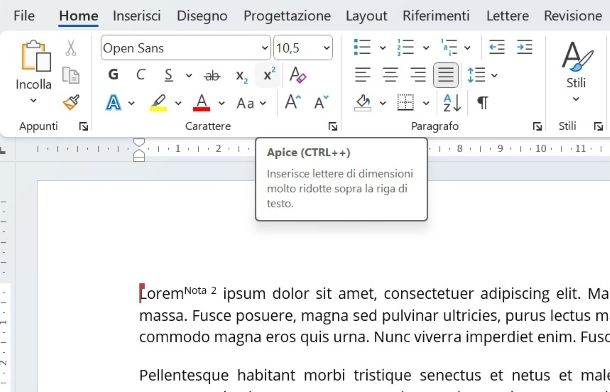Image resolution: width=610 pixels, height=392 pixels.
Task: Click the increase font size icon
Action: pos(292,103)
